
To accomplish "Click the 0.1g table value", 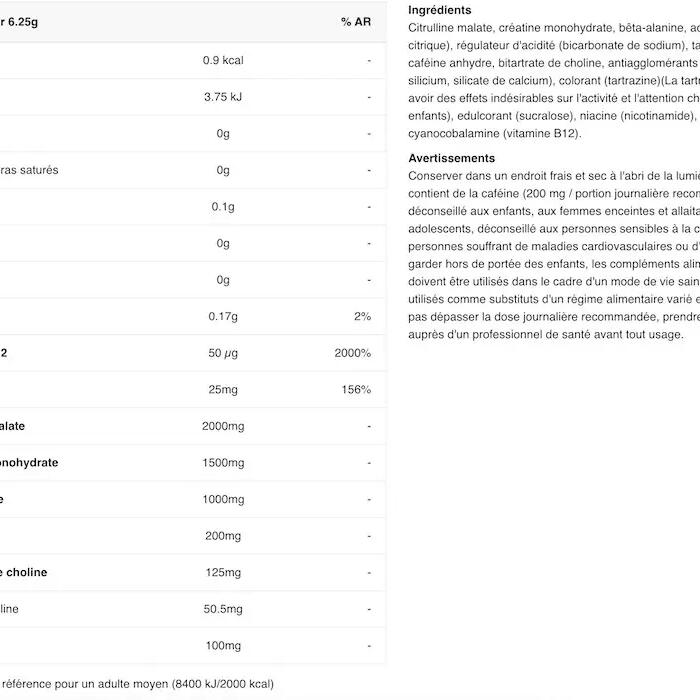I will [223, 207].
